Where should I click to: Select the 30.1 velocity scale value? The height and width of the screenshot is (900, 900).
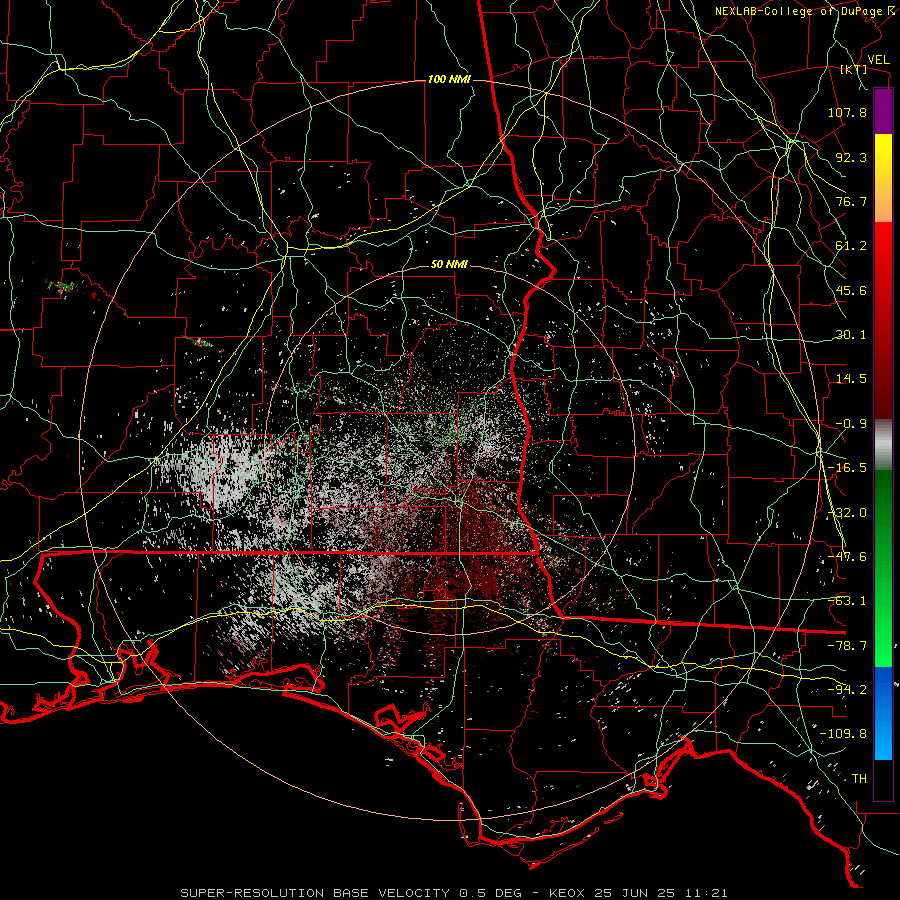[x=851, y=335]
